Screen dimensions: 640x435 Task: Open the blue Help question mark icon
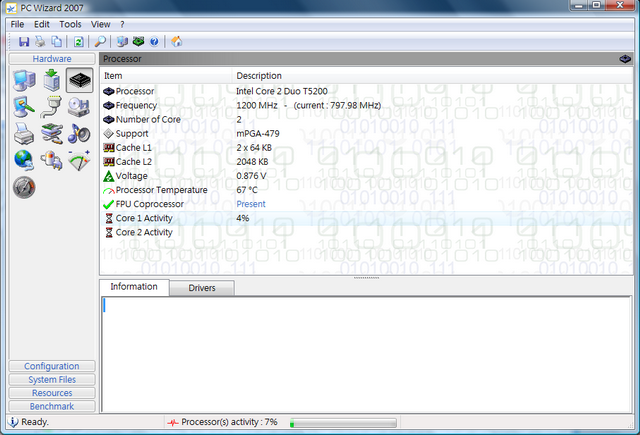(x=154, y=41)
